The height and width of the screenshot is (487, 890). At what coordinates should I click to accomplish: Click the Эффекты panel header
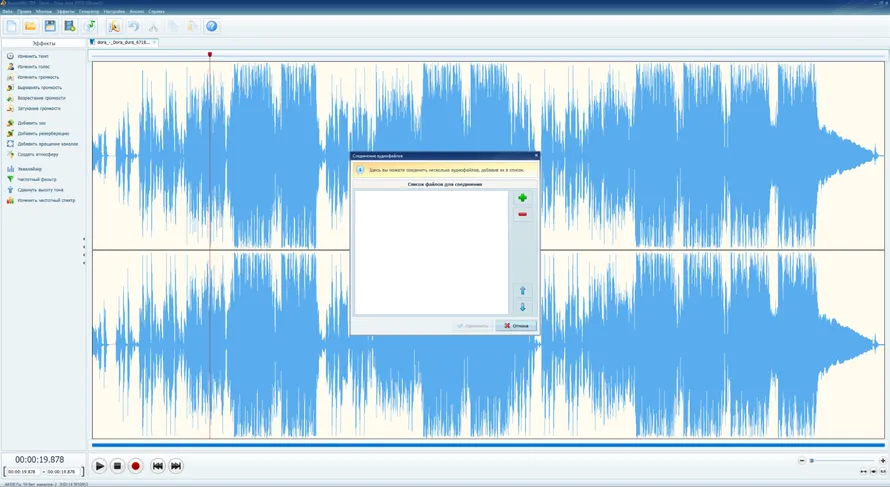(44, 43)
